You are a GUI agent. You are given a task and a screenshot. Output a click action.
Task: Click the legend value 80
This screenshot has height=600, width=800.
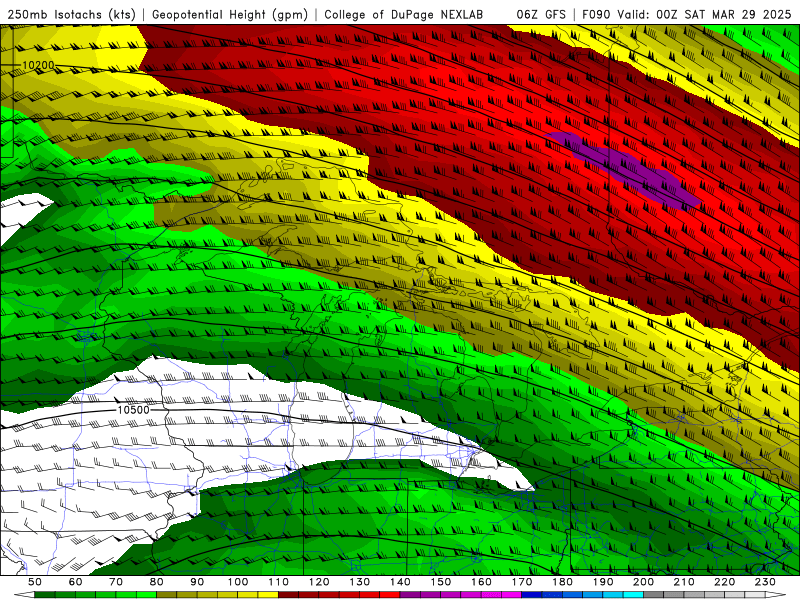157,582
